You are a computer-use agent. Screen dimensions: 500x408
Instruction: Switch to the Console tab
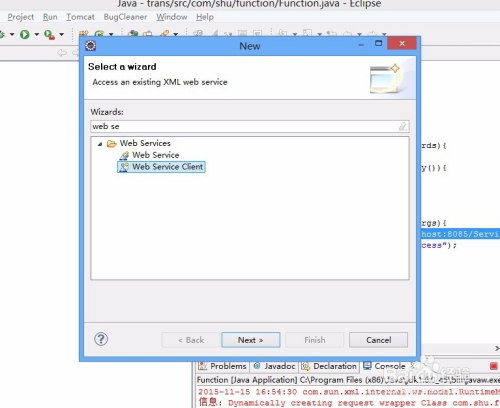point(385,366)
